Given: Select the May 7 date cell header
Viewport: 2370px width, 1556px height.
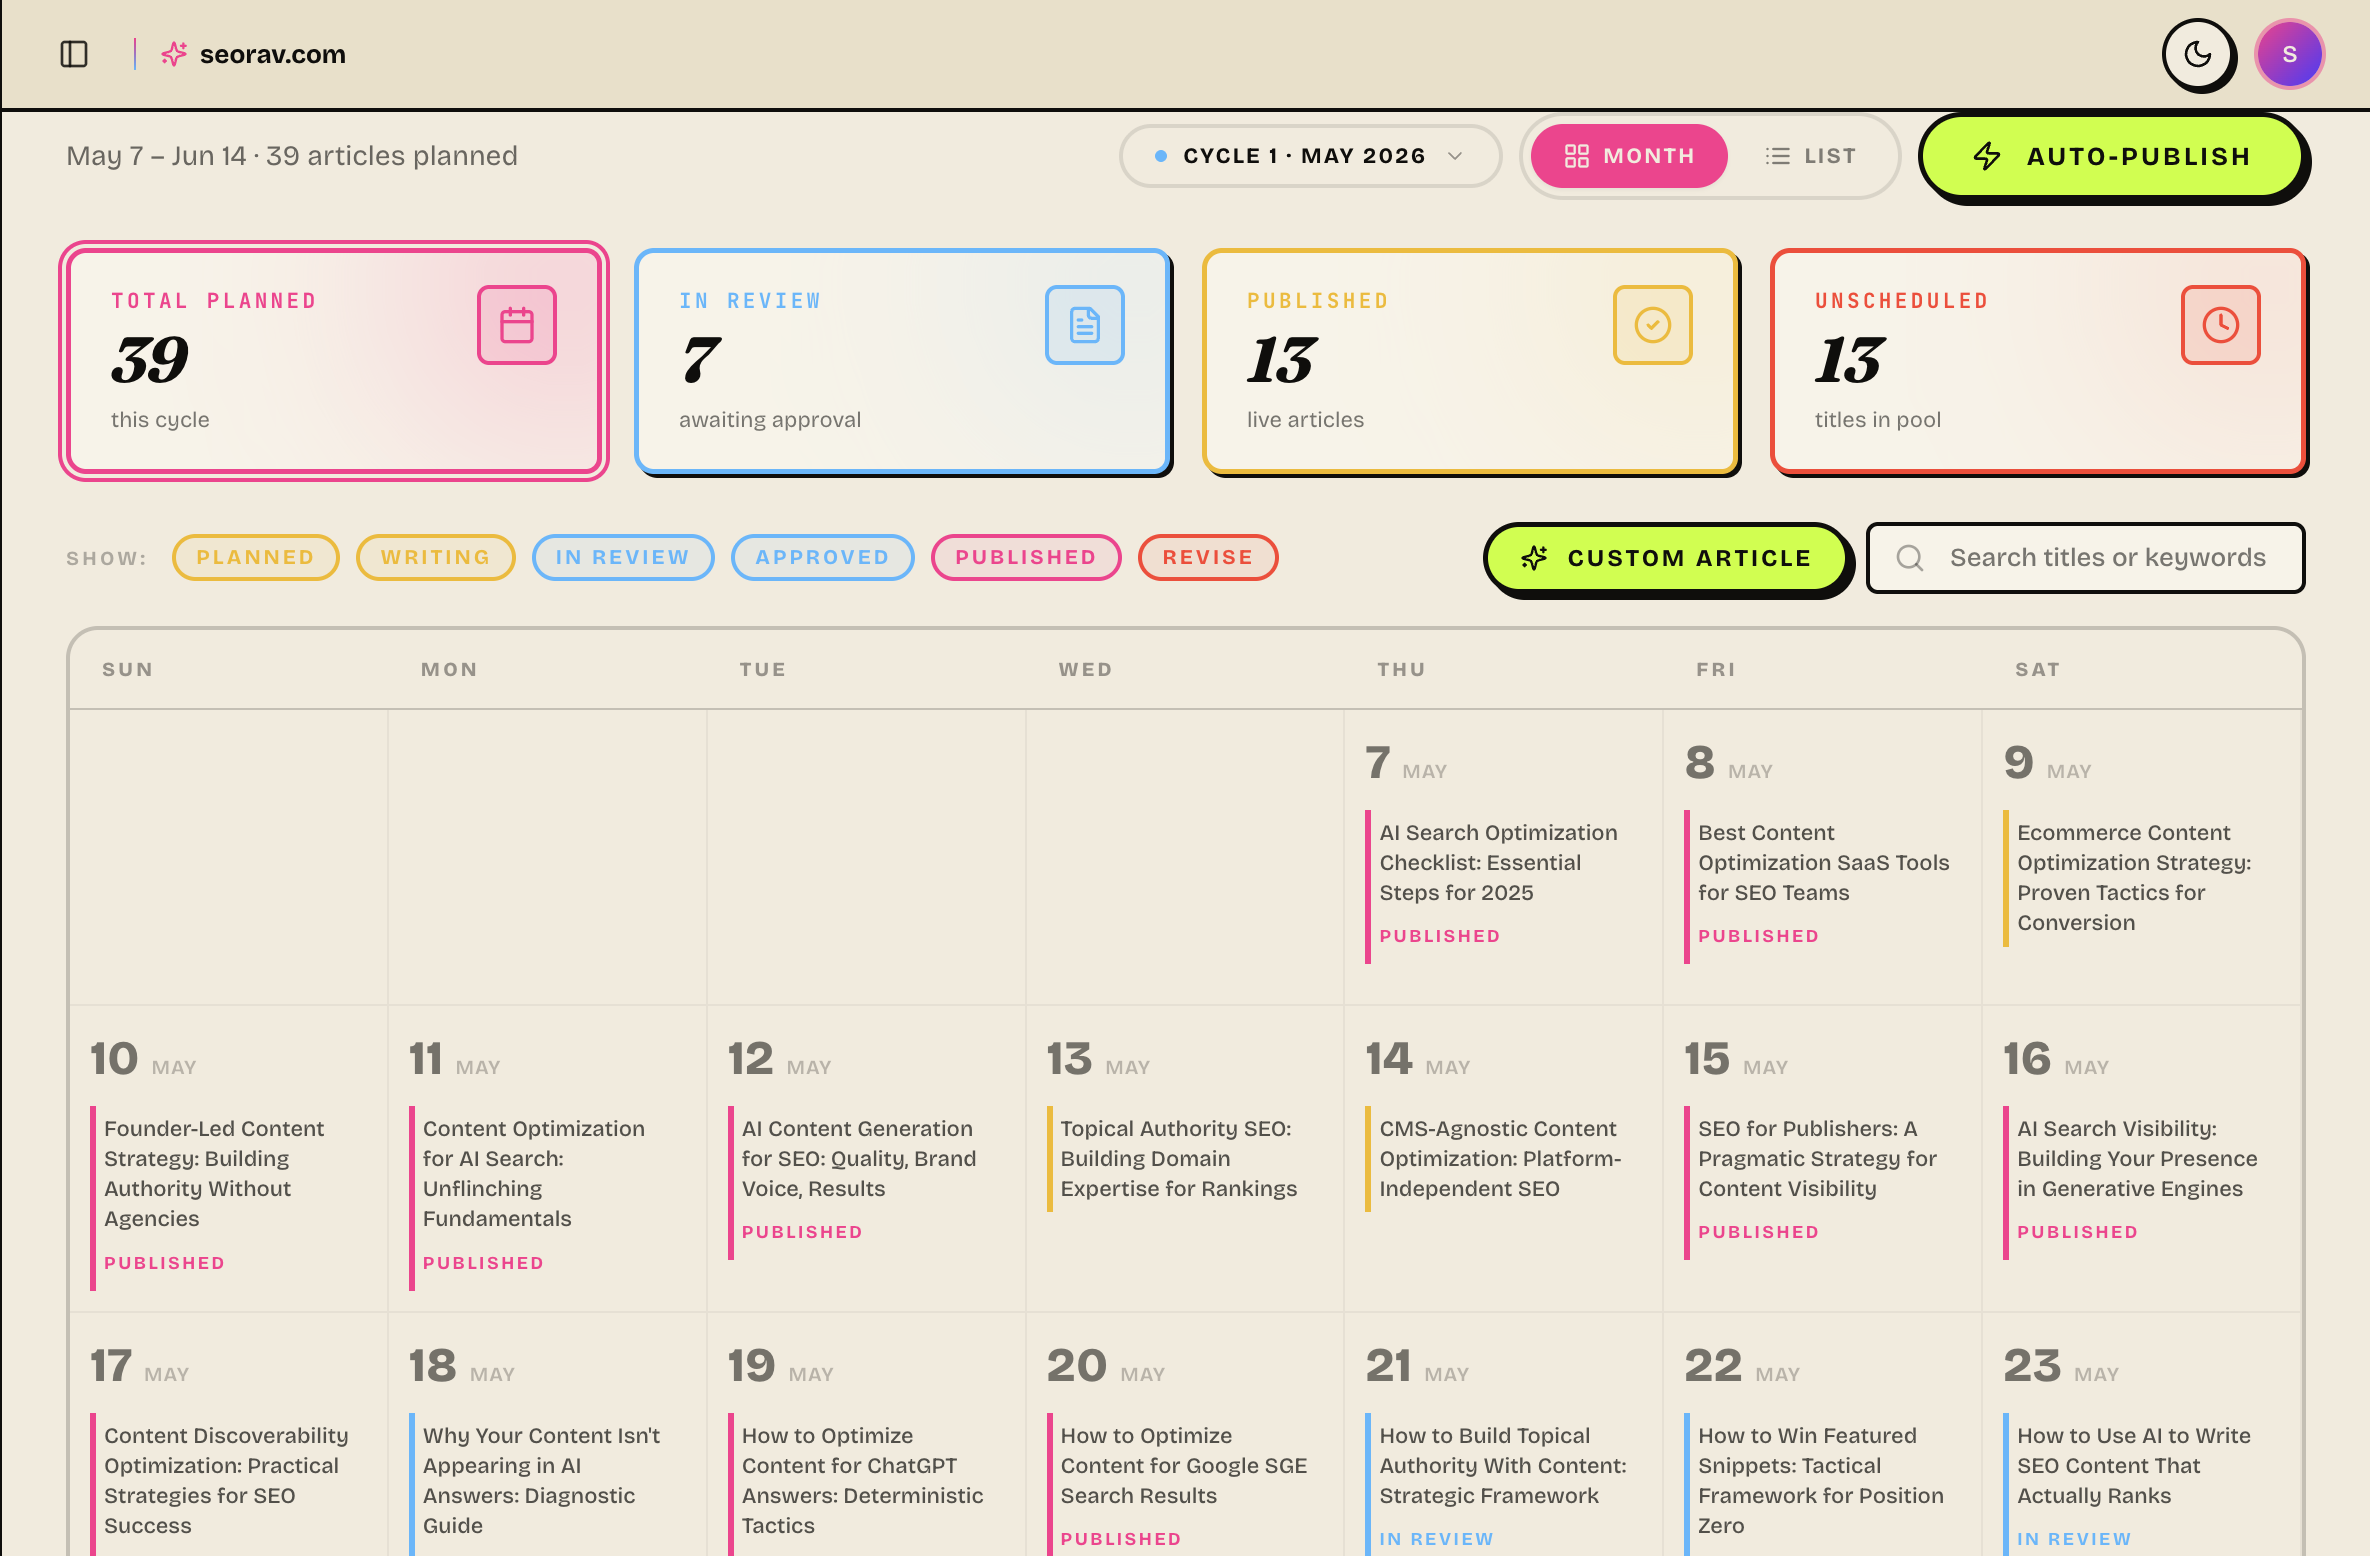Looking at the screenshot, I should coord(1406,763).
